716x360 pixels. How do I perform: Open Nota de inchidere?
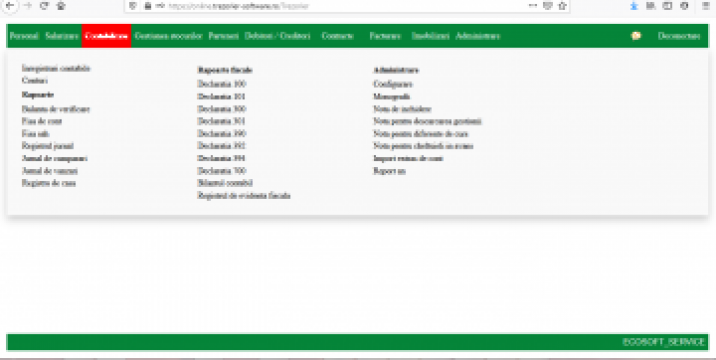tap(402, 109)
